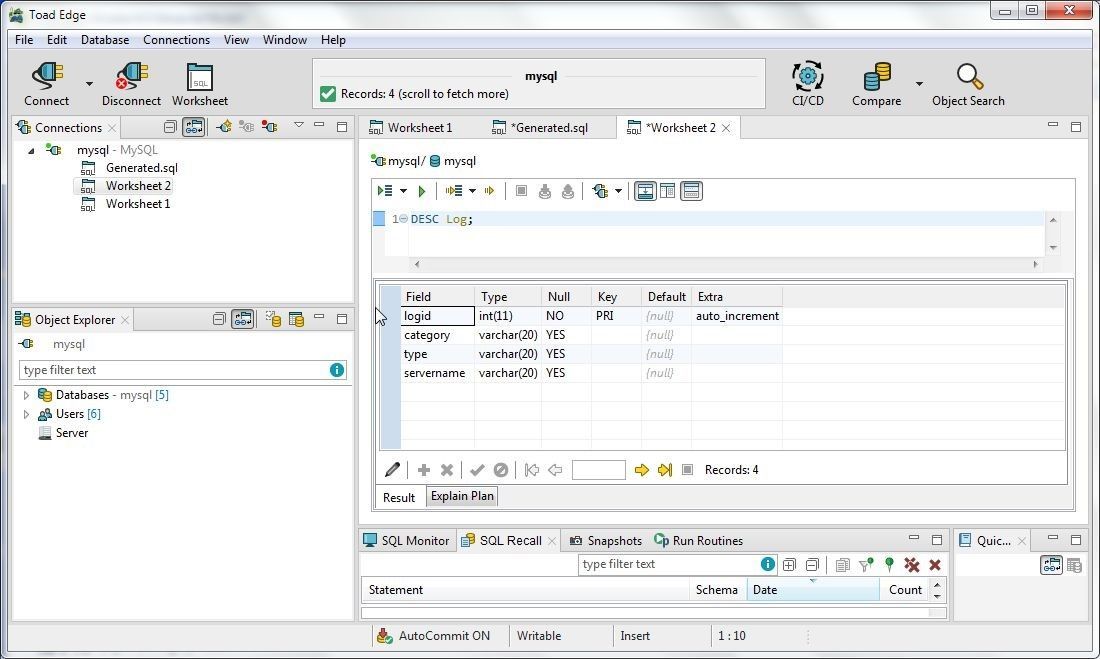Open the Compare dropdown arrow
Image resolution: width=1100 pixels, height=659 pixels.
click(919, 84)
